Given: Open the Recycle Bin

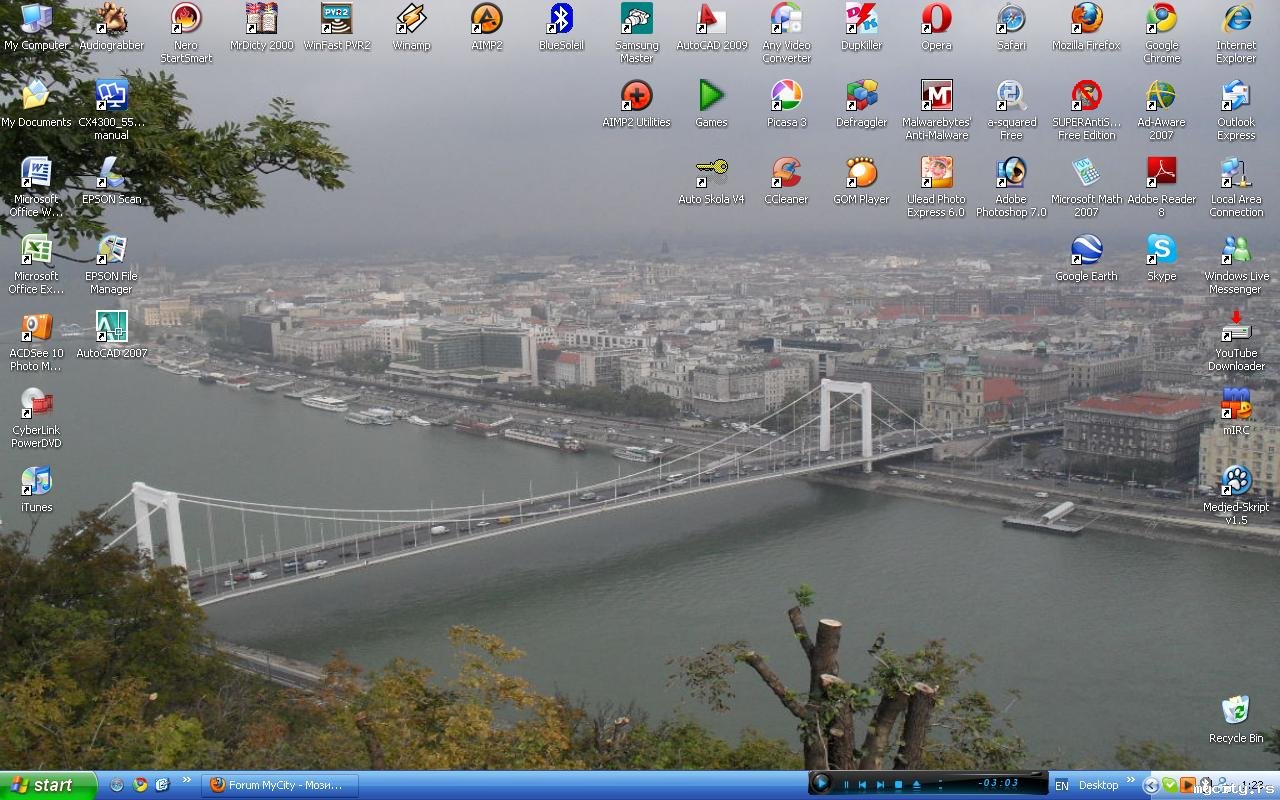Looking at the screenshot, I should pyautogui.click(x=1235, y=712).
